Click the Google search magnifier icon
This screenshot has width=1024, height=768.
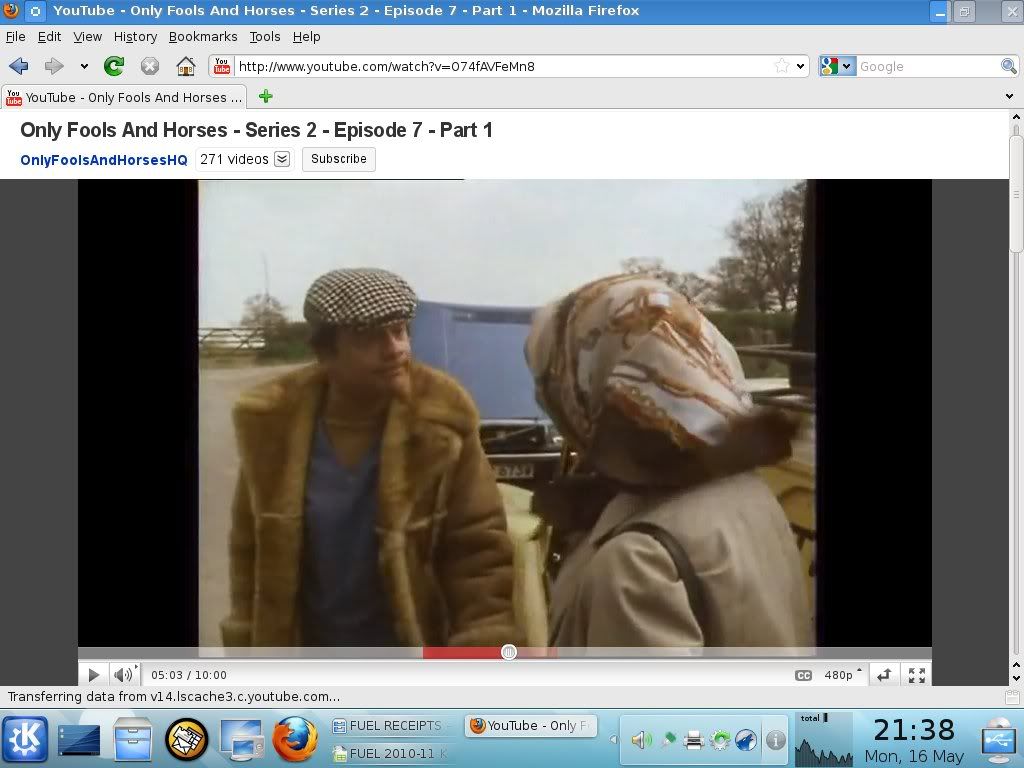[1008, 66]
